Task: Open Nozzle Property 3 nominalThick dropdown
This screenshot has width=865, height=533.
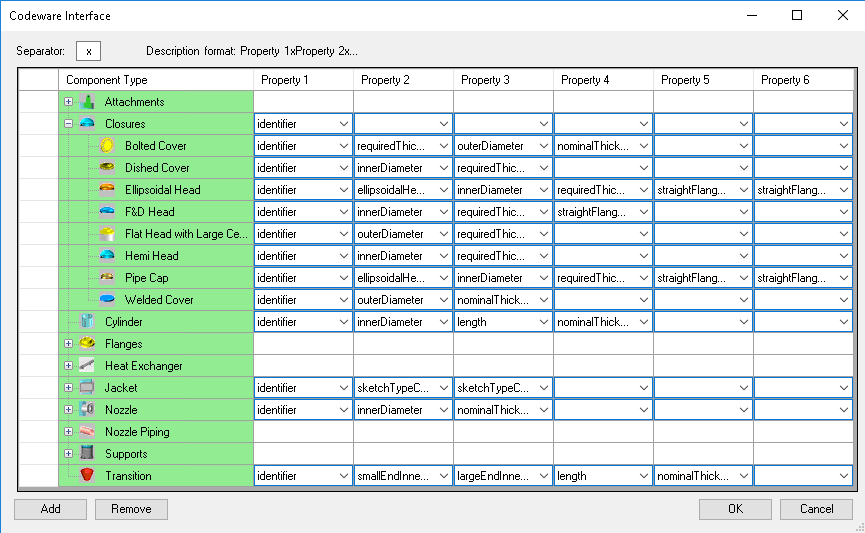Action: pyautogui.click(x=543, y=411)
